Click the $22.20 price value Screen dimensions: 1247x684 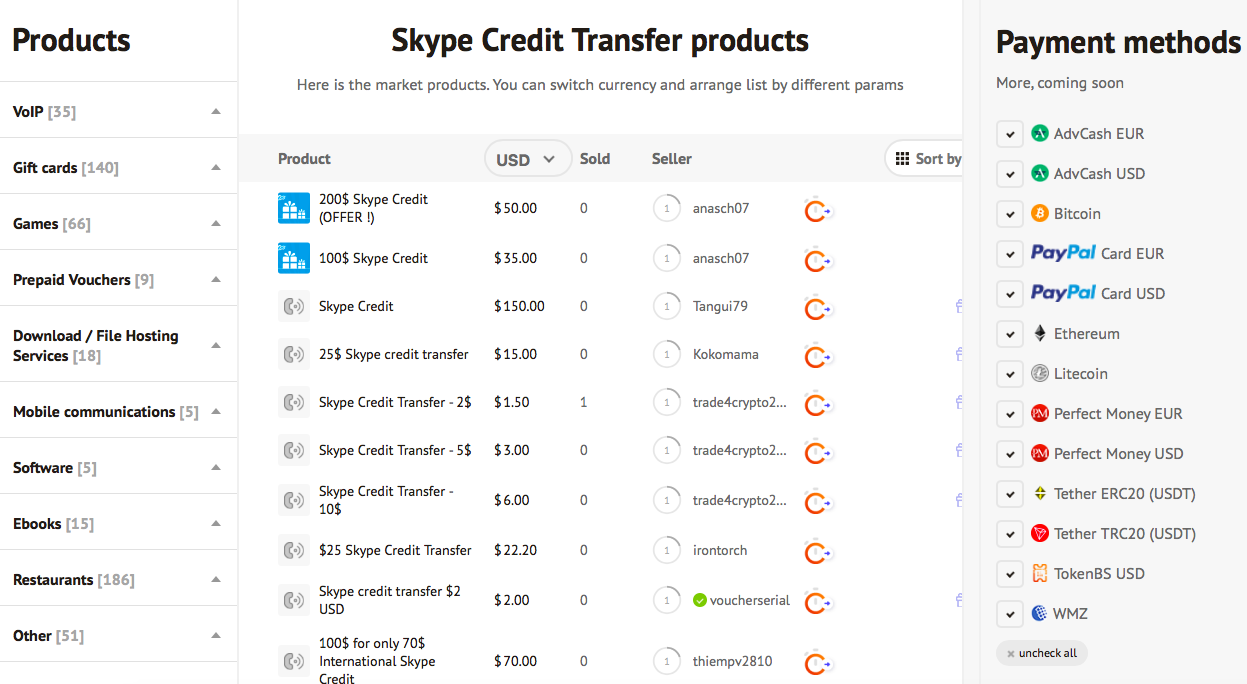(516, 550)
